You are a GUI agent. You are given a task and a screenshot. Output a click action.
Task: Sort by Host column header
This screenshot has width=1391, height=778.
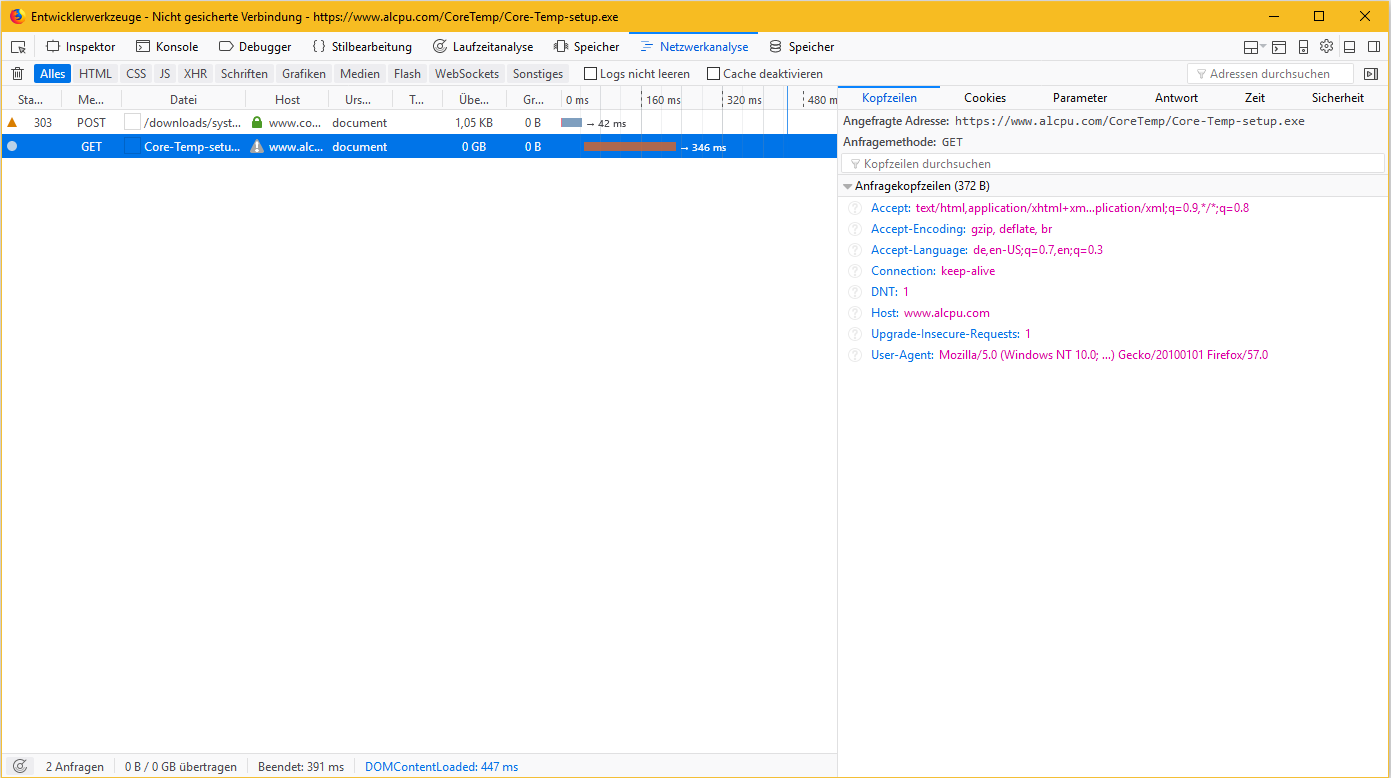(288, 100)
